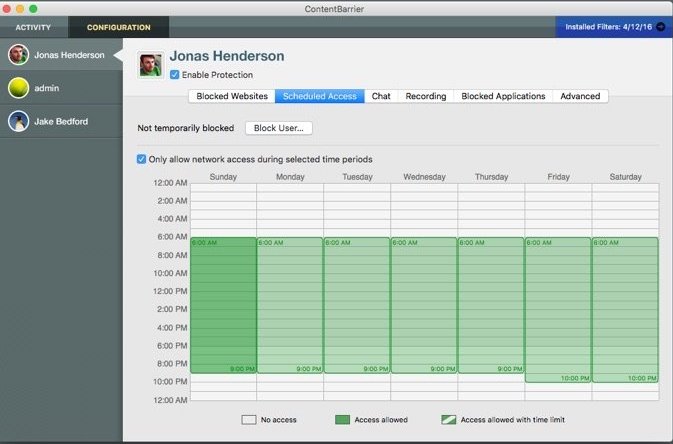Select the Advanced tab
Image resolution: width=673 pixels, height=444 pixels.
(x=580, y=96)
